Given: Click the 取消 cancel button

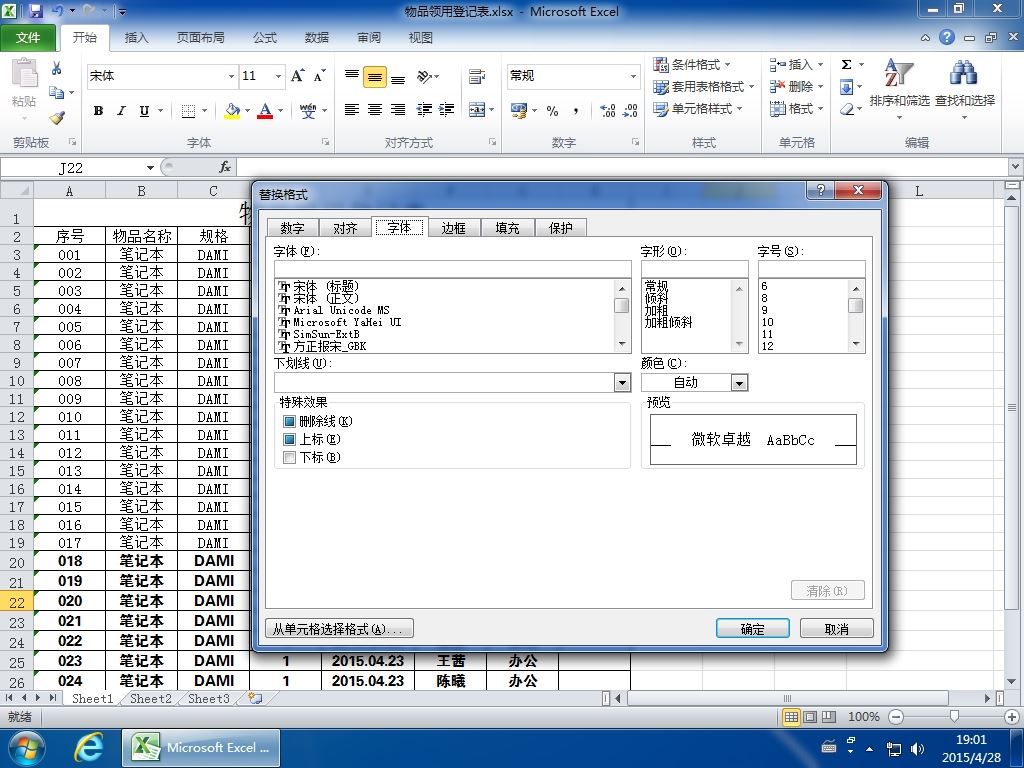Looking at the screenshot, I should [837, 629].
